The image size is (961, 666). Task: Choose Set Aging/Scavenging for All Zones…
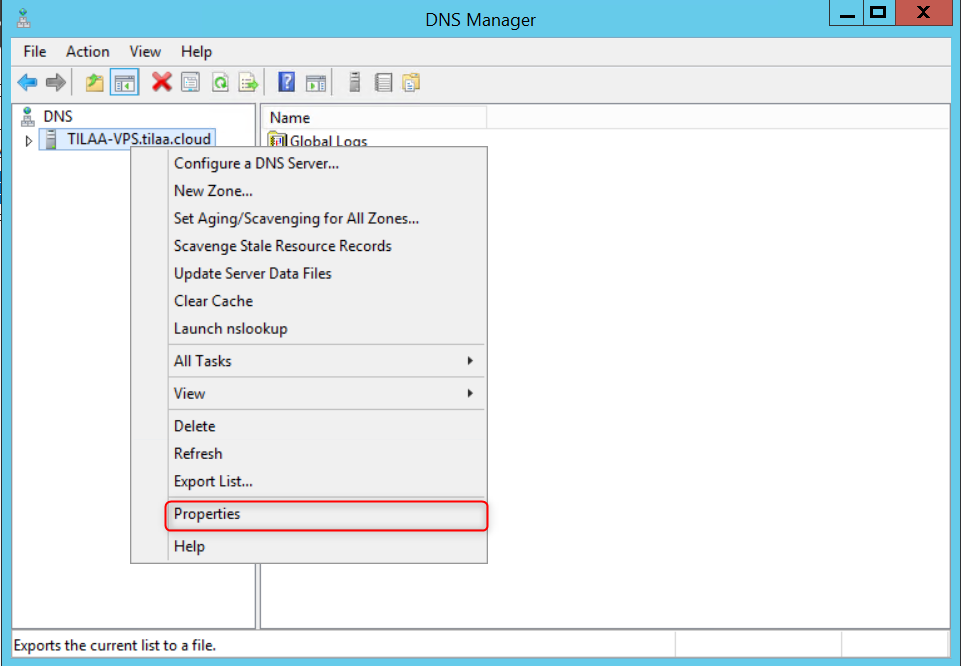tap(327, 219)
